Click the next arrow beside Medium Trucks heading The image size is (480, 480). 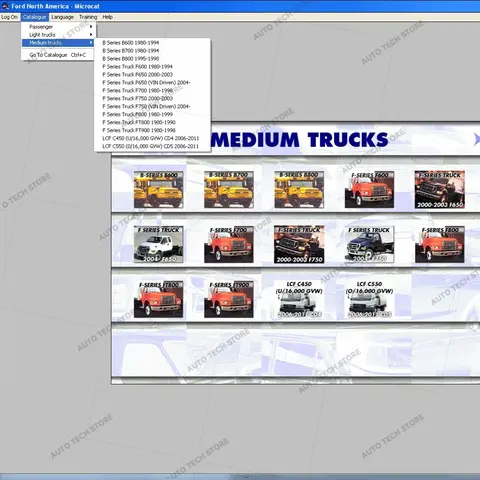click(x=477, y=139)
